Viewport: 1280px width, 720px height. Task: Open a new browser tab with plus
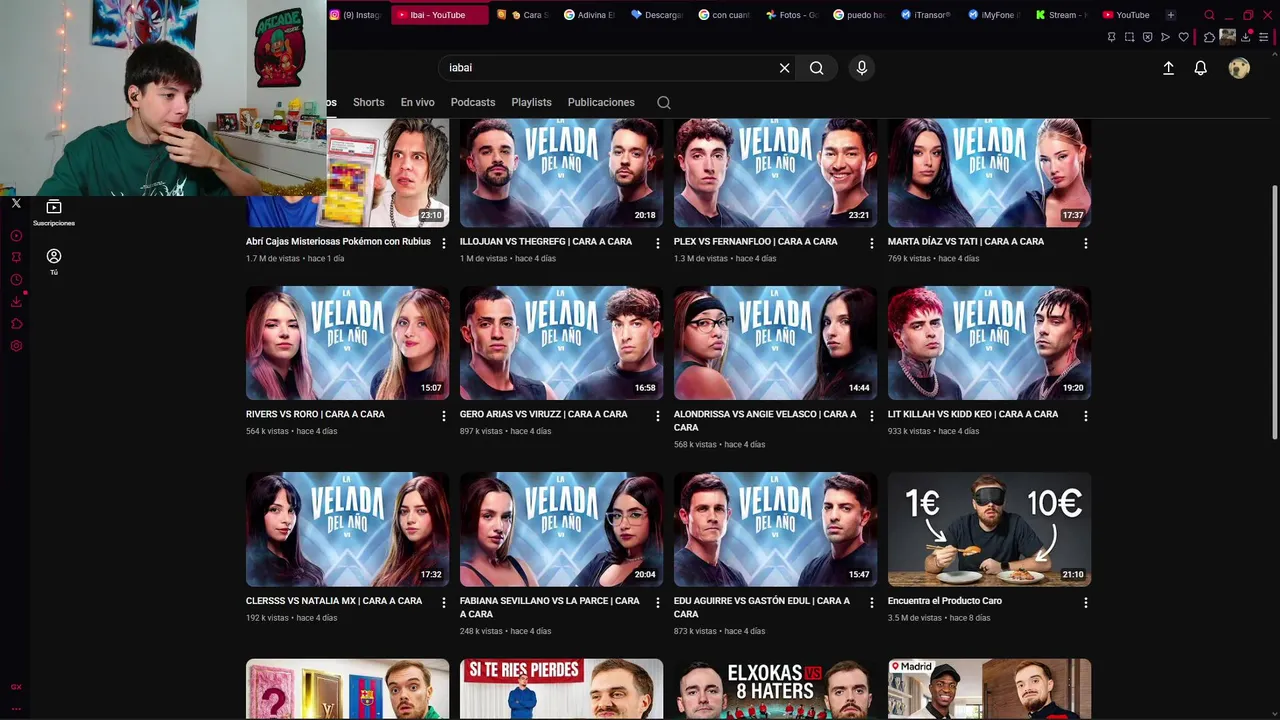[x=1170, y=15]
